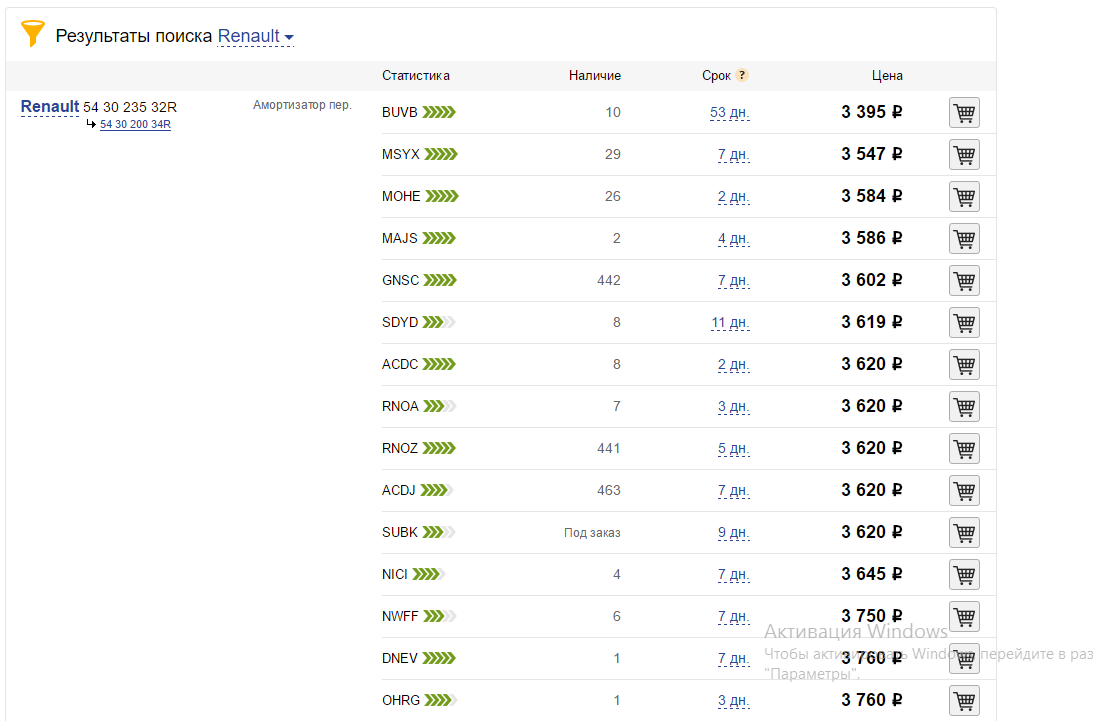
Task: Expand the 53 дн. delivery term details
Action: tap(729, 113)
